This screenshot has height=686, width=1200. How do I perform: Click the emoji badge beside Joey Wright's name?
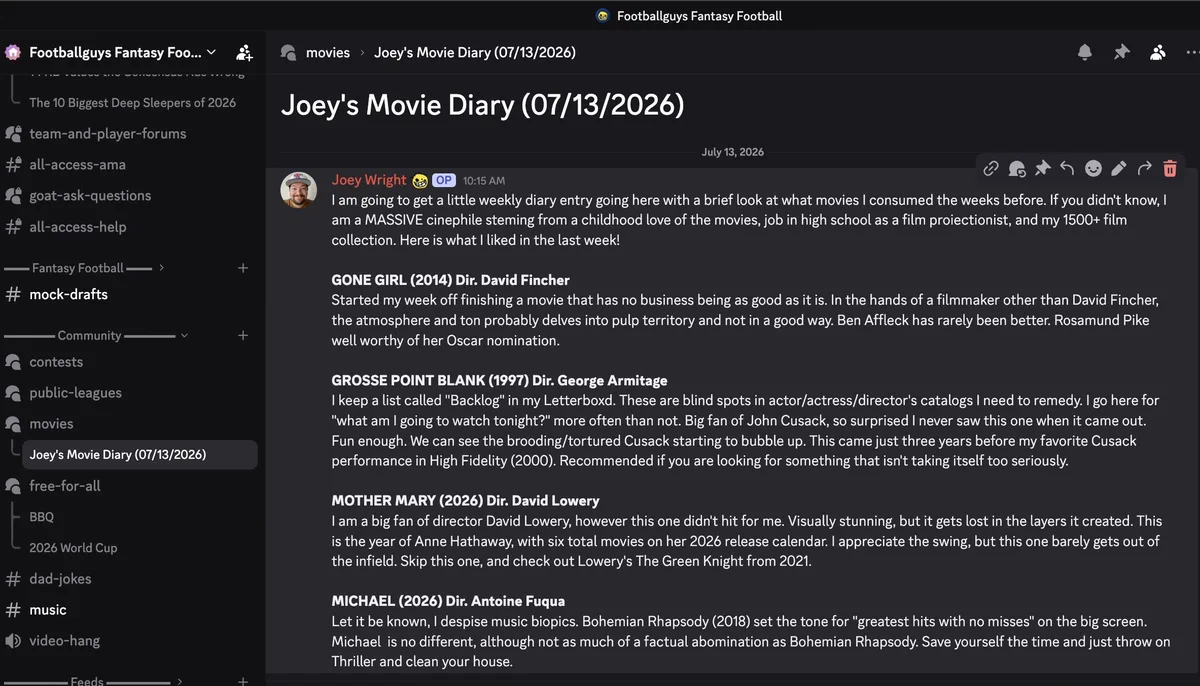click(419, 180)
